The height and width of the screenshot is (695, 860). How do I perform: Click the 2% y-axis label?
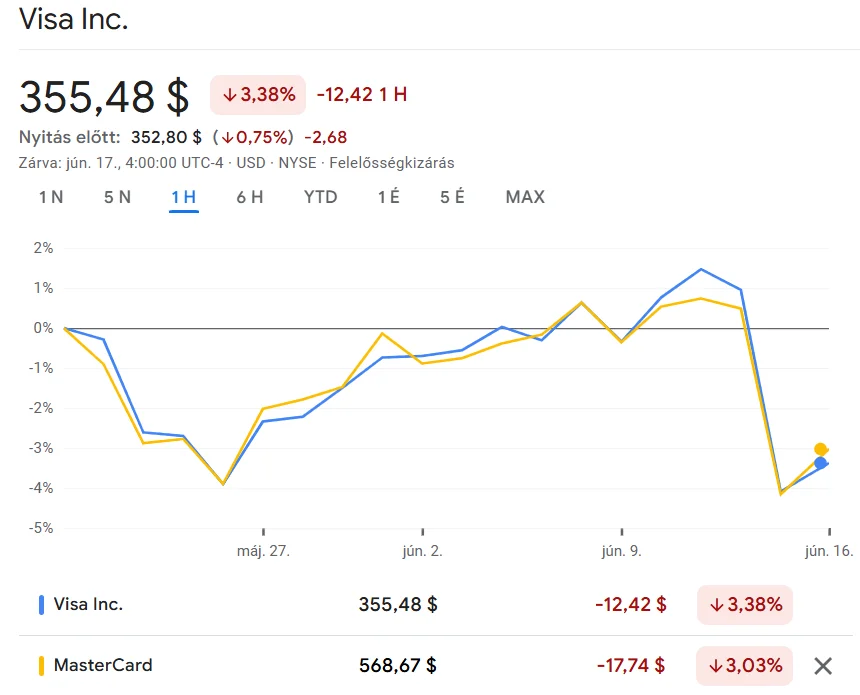tap(43, 248)
